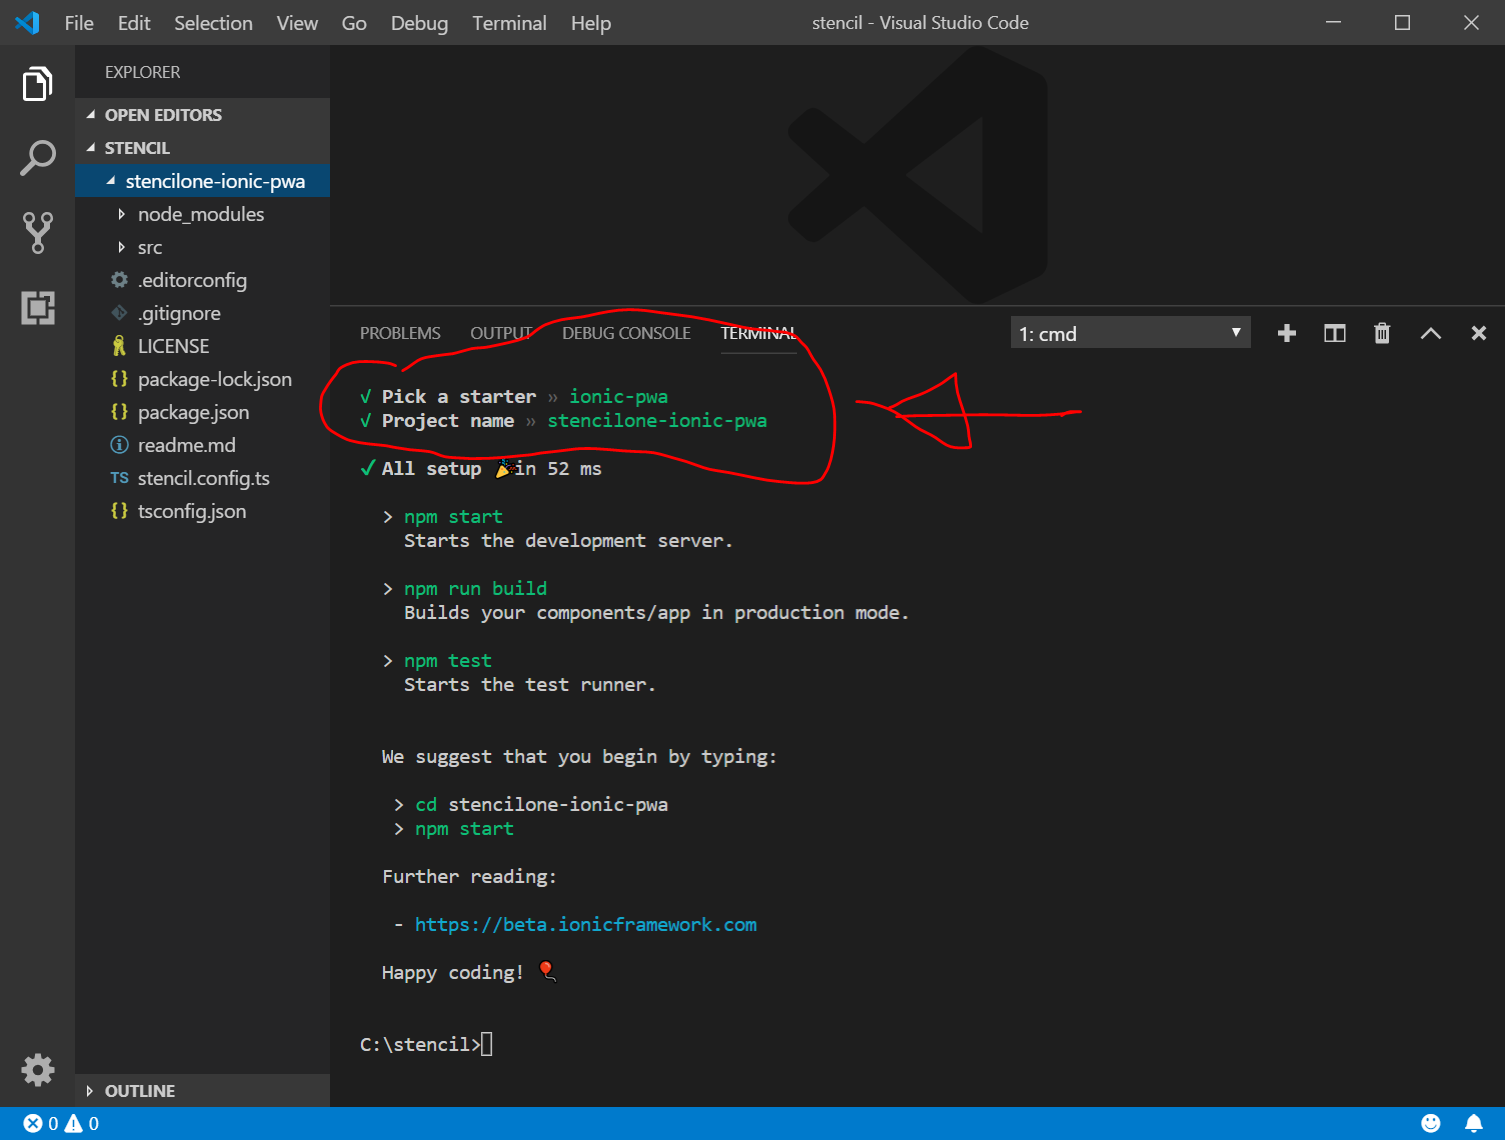
Task: Click 'npm test' text in terminal
Action: coord(447,661)
